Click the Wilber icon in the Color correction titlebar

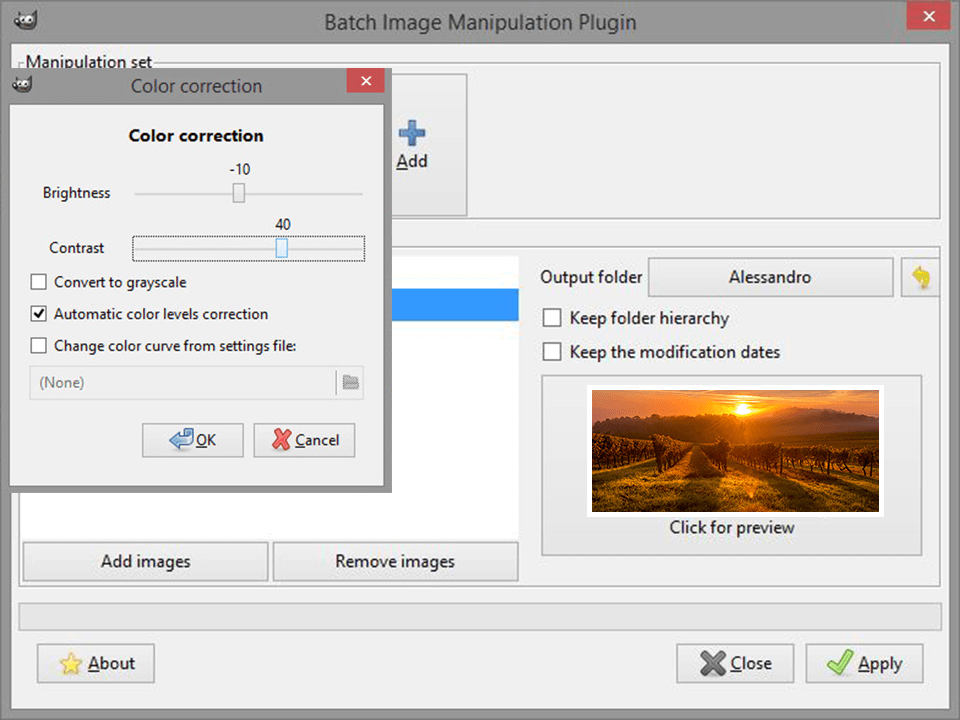(x=22, y=86)
